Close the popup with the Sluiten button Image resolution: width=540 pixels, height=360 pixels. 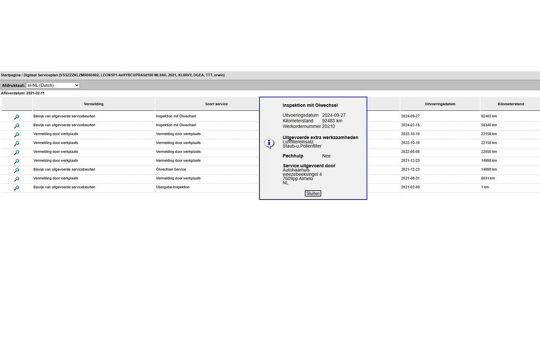[313, 193]
